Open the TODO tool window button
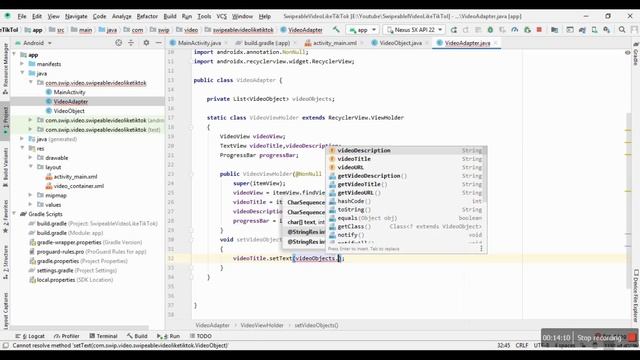This screenshot has height=360, width=640. 200,336
